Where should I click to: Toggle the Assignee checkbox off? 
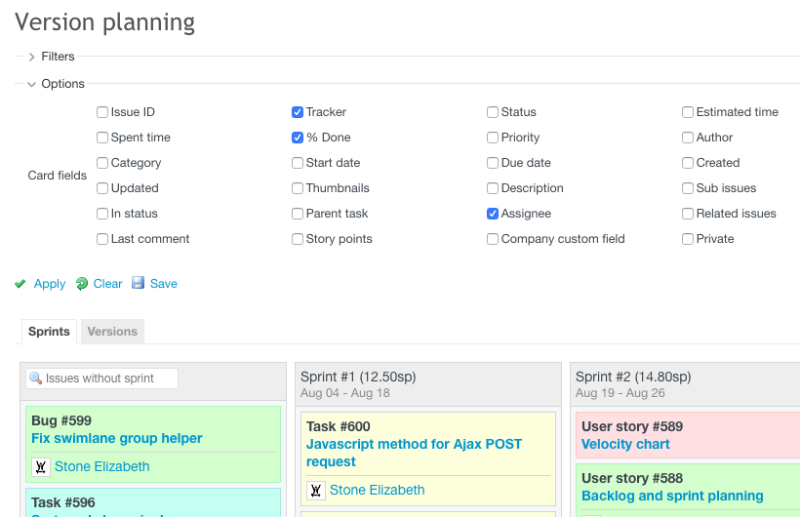tap(492, 214)
